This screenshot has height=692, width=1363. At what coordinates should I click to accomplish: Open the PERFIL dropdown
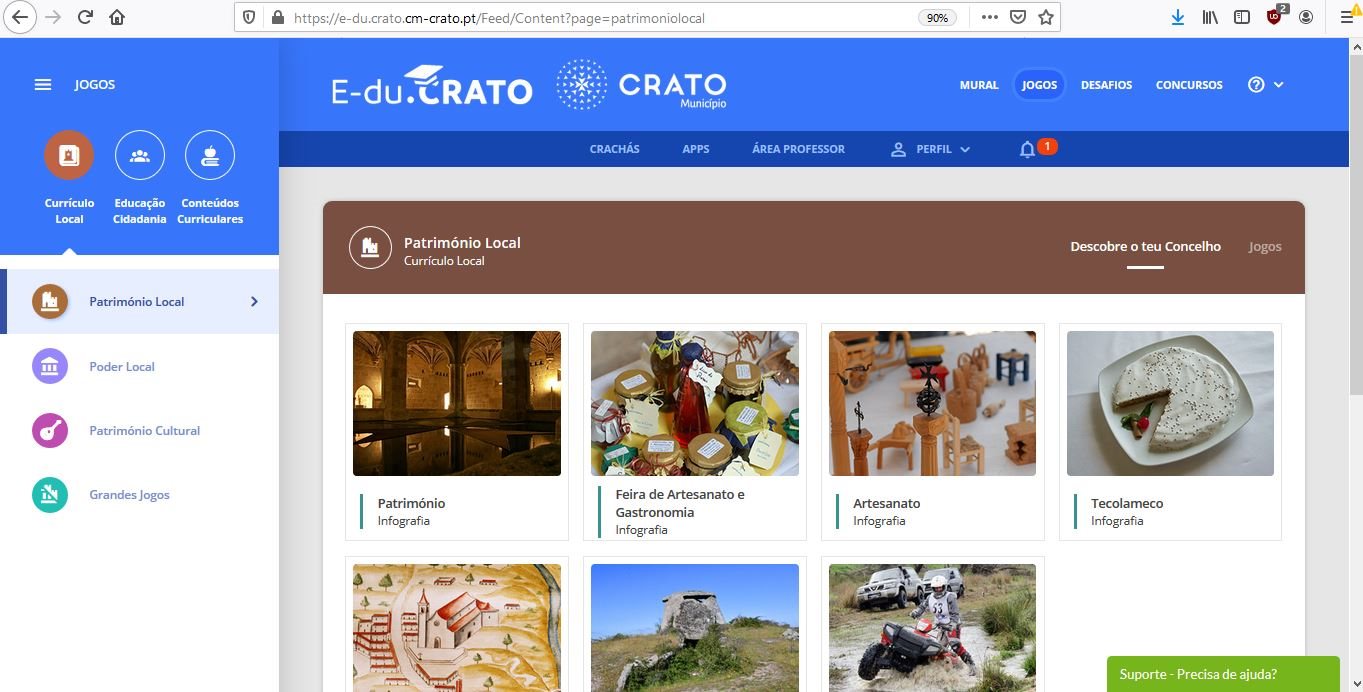point(931,149)
